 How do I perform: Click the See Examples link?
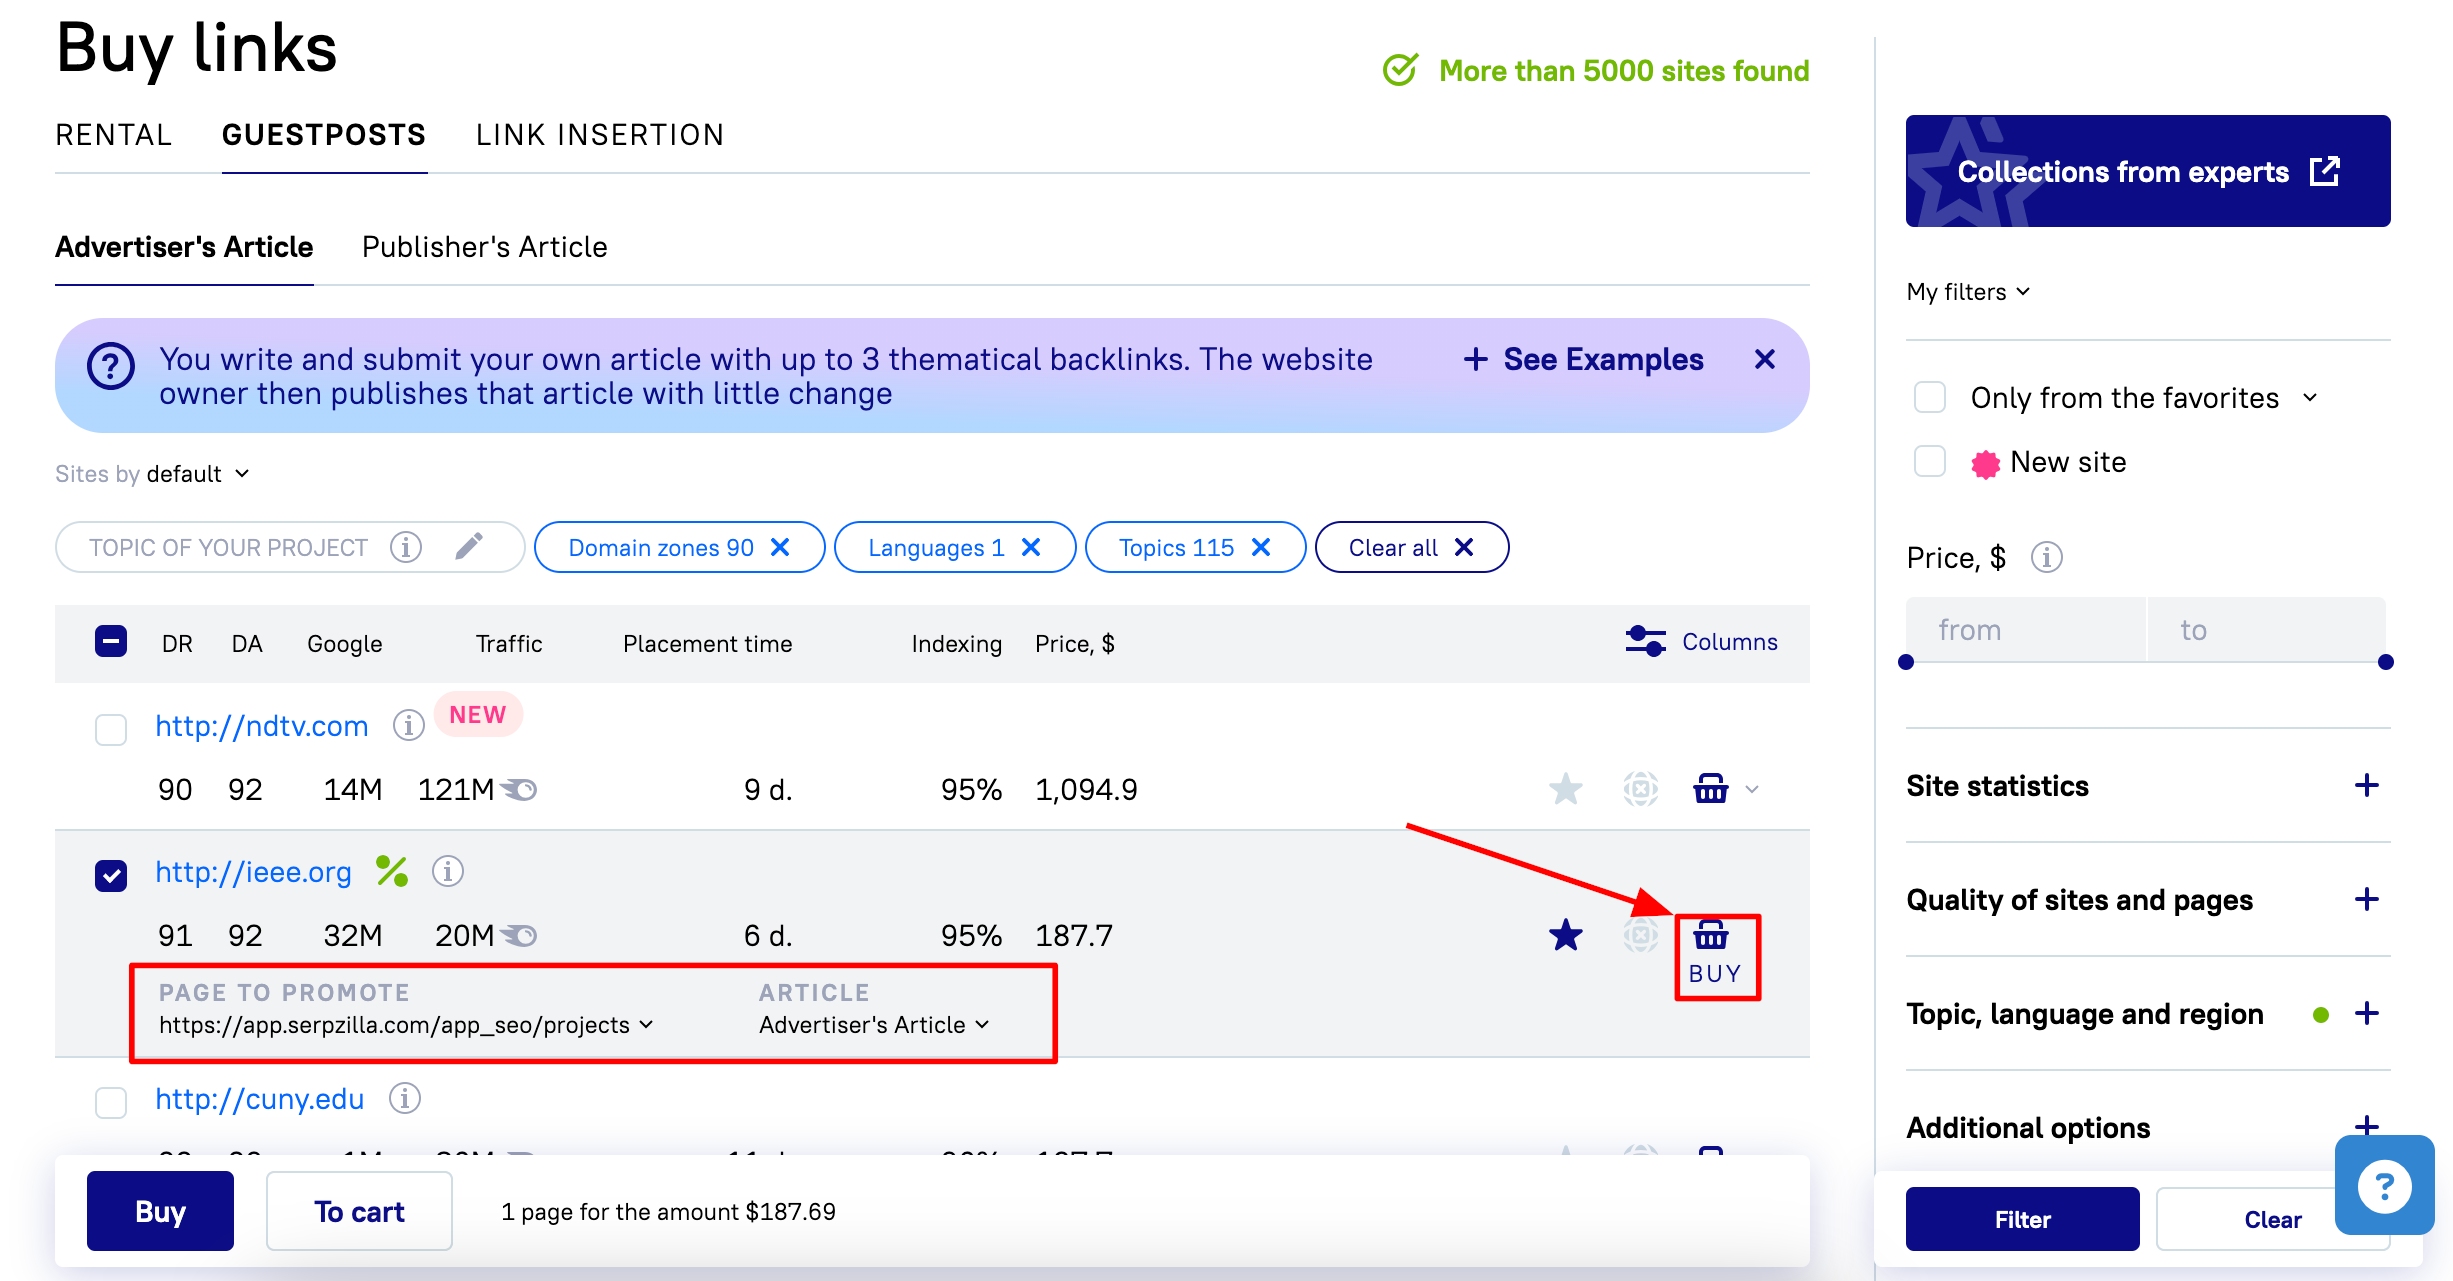click(1584, 360)
